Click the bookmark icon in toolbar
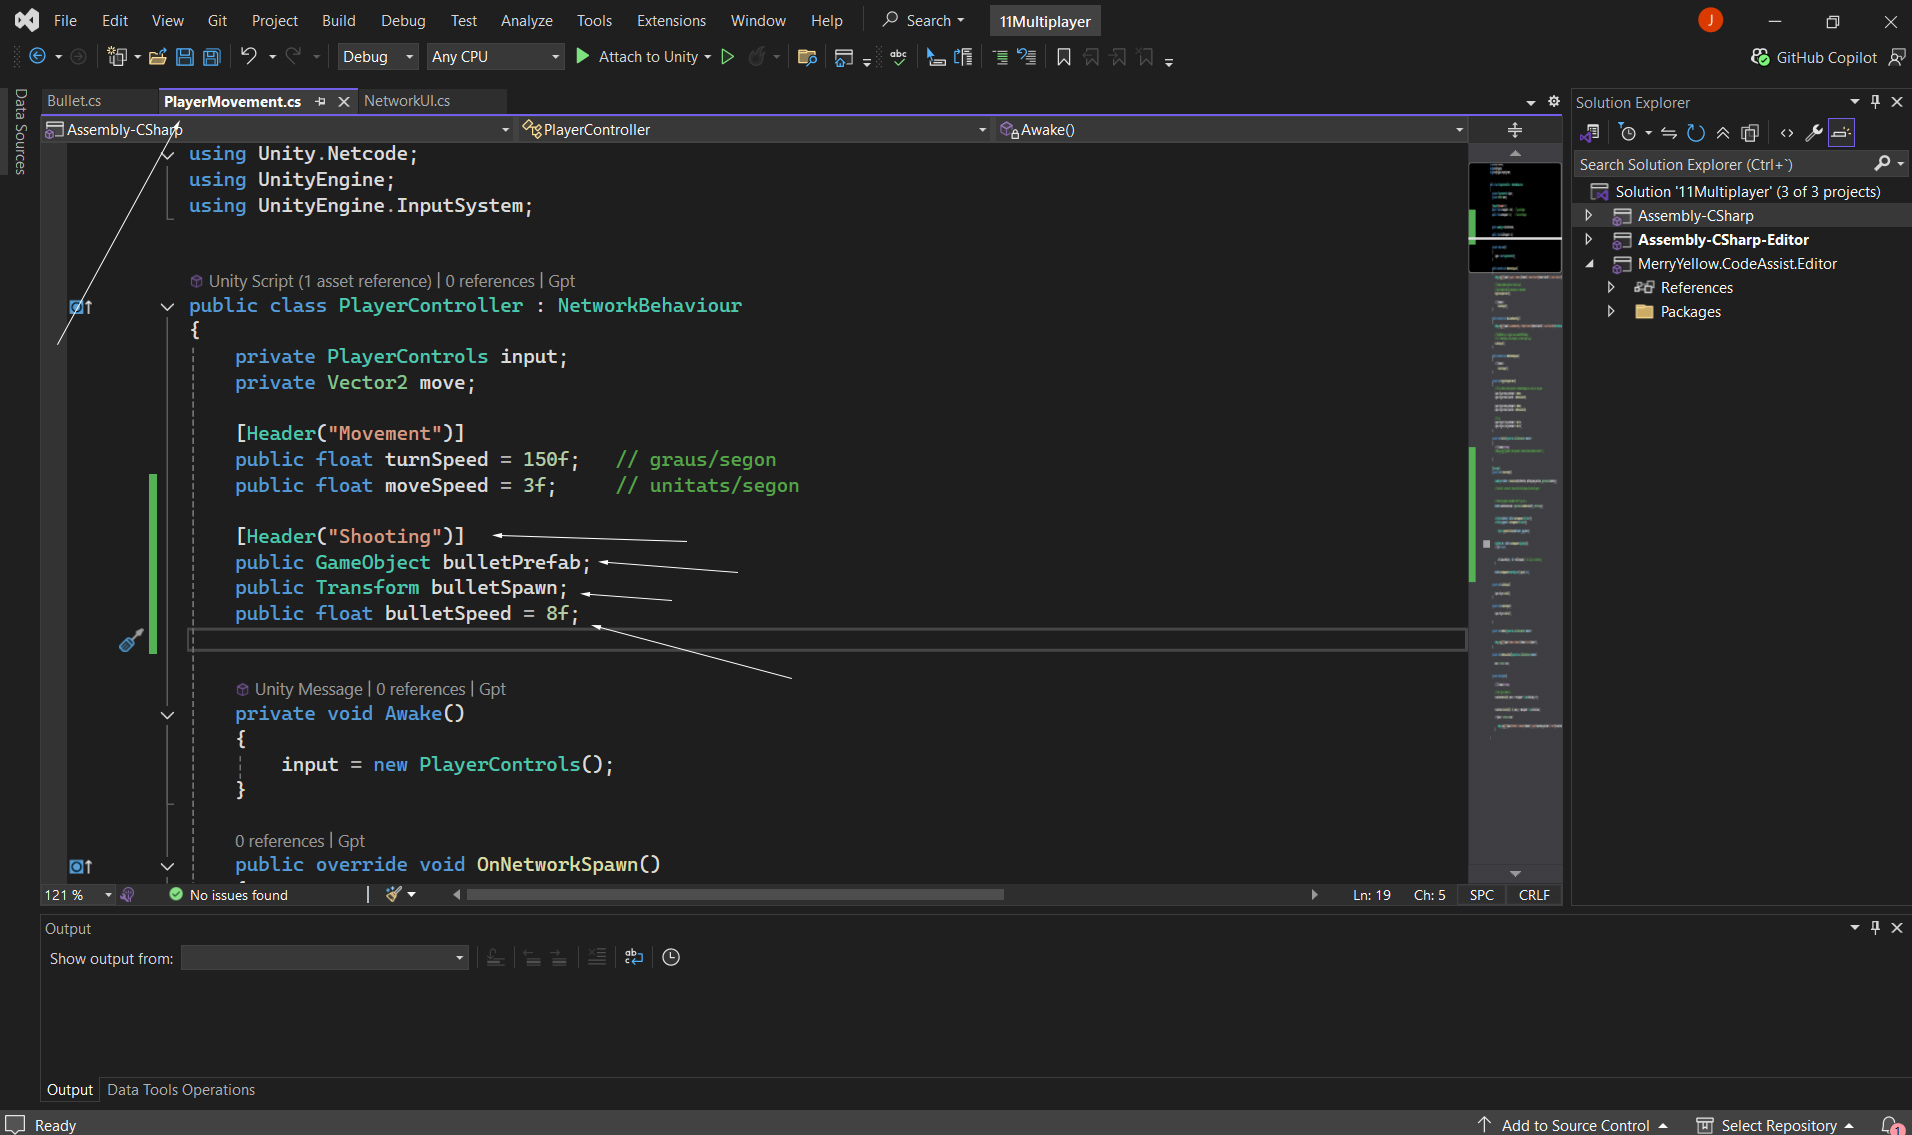Image resolution: width=1912 pixels, height=1135 pixels. tap(1063, 57)
